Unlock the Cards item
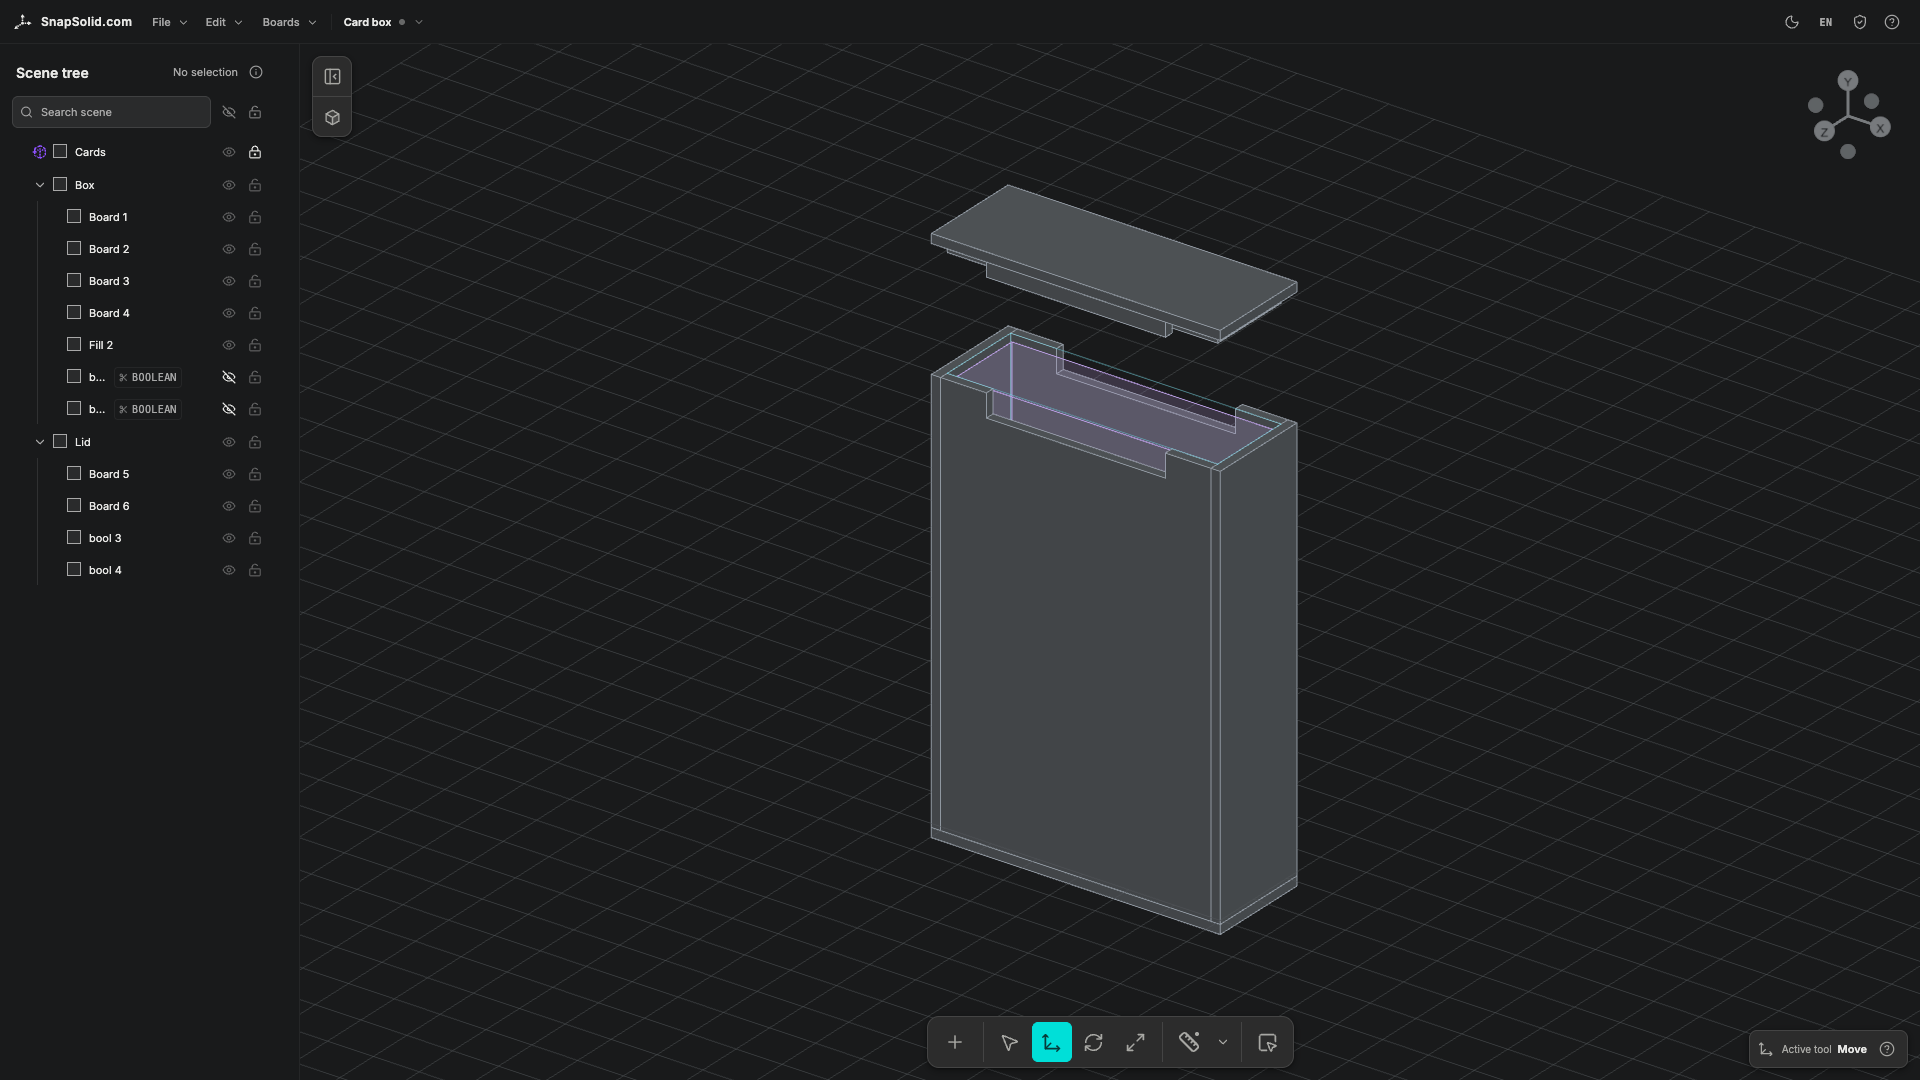This screenshot has height=1080, width=1920. click(255, 152)
